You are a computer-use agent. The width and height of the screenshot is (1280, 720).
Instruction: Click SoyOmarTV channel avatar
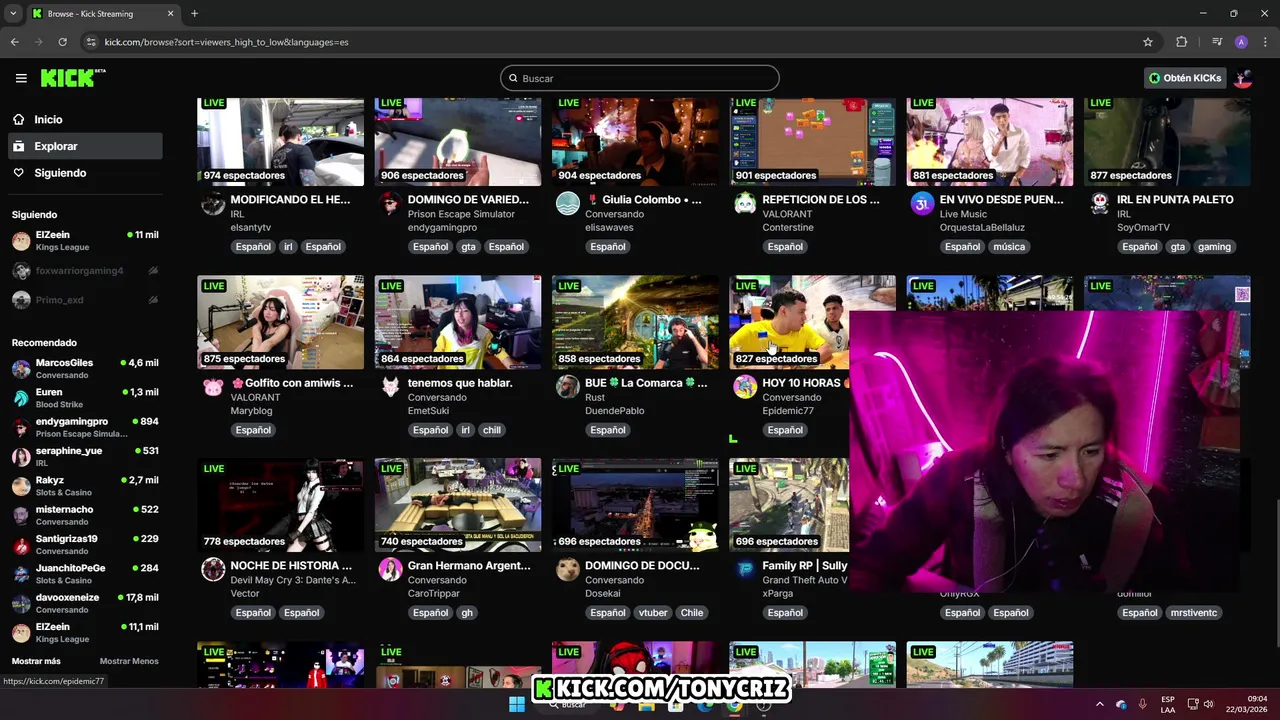click(1100, 204)
